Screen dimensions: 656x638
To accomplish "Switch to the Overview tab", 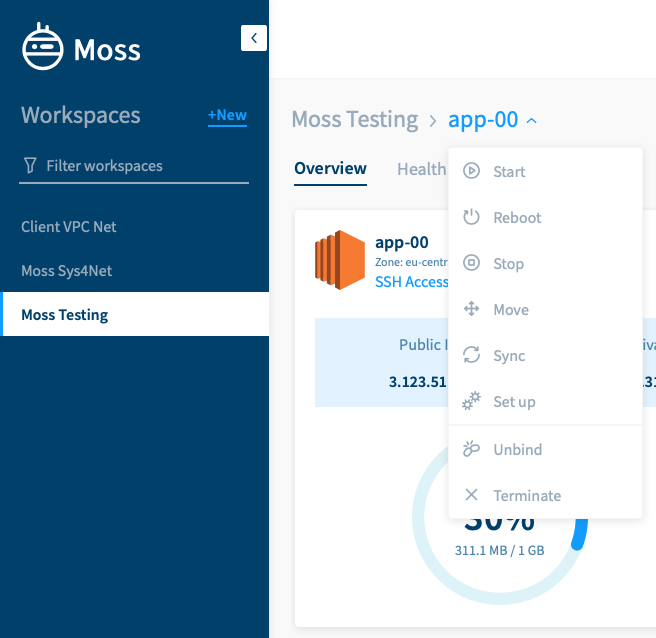I will [331, 169].
